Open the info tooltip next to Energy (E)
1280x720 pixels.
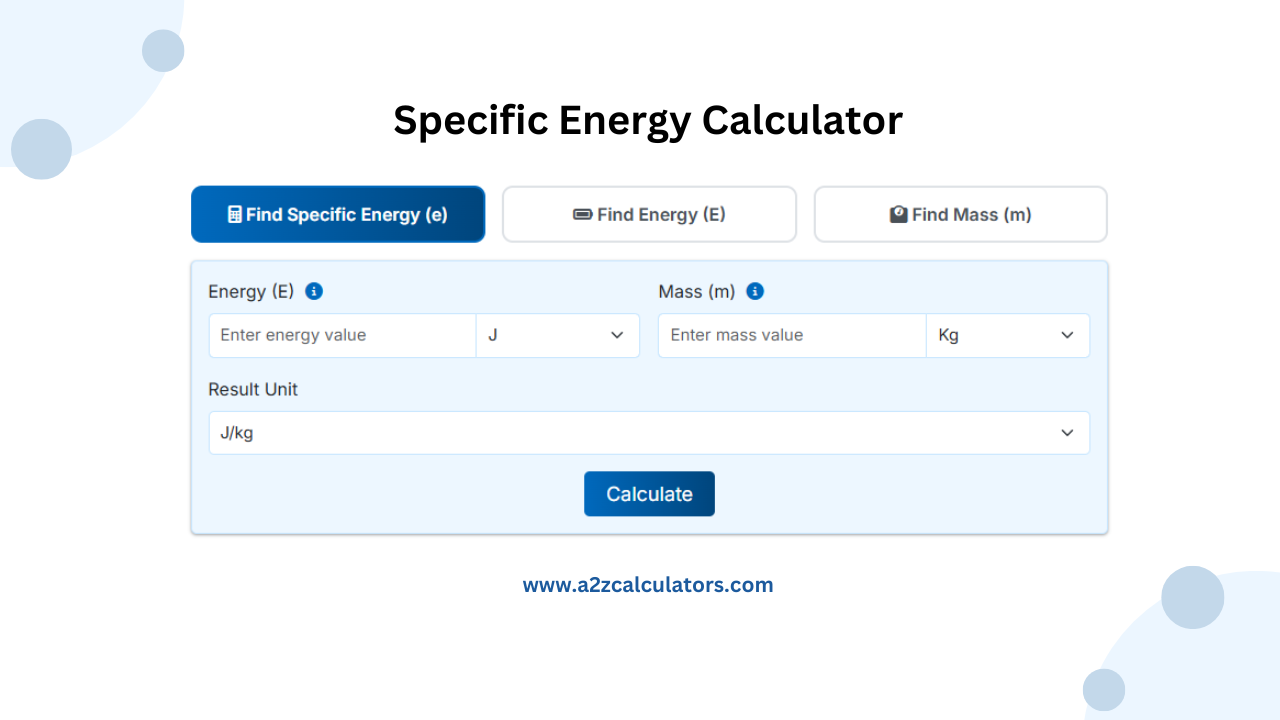tap(314, 291)
